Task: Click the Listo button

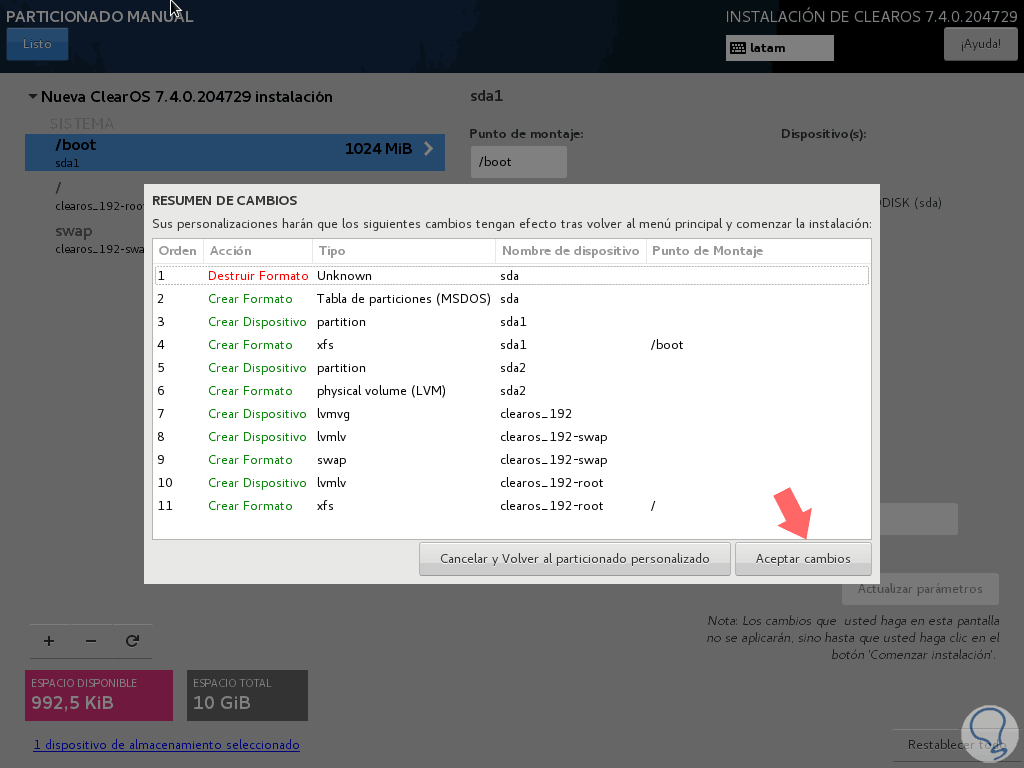Action: (37, 44)
